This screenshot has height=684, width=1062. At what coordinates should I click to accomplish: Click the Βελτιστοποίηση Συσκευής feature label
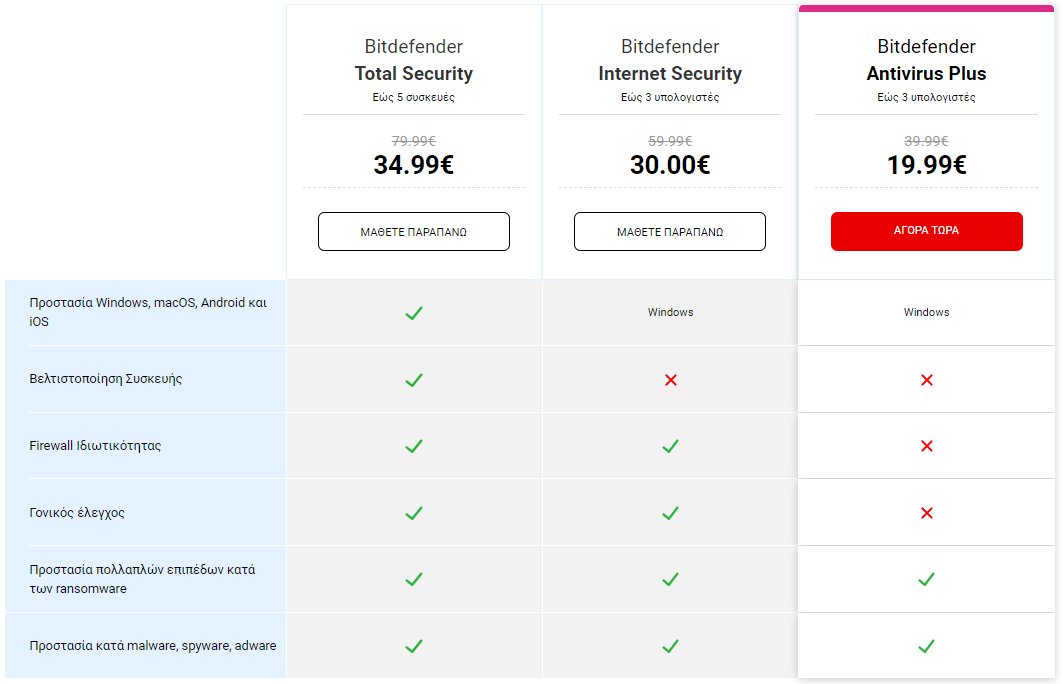click(x=106, y=379)
